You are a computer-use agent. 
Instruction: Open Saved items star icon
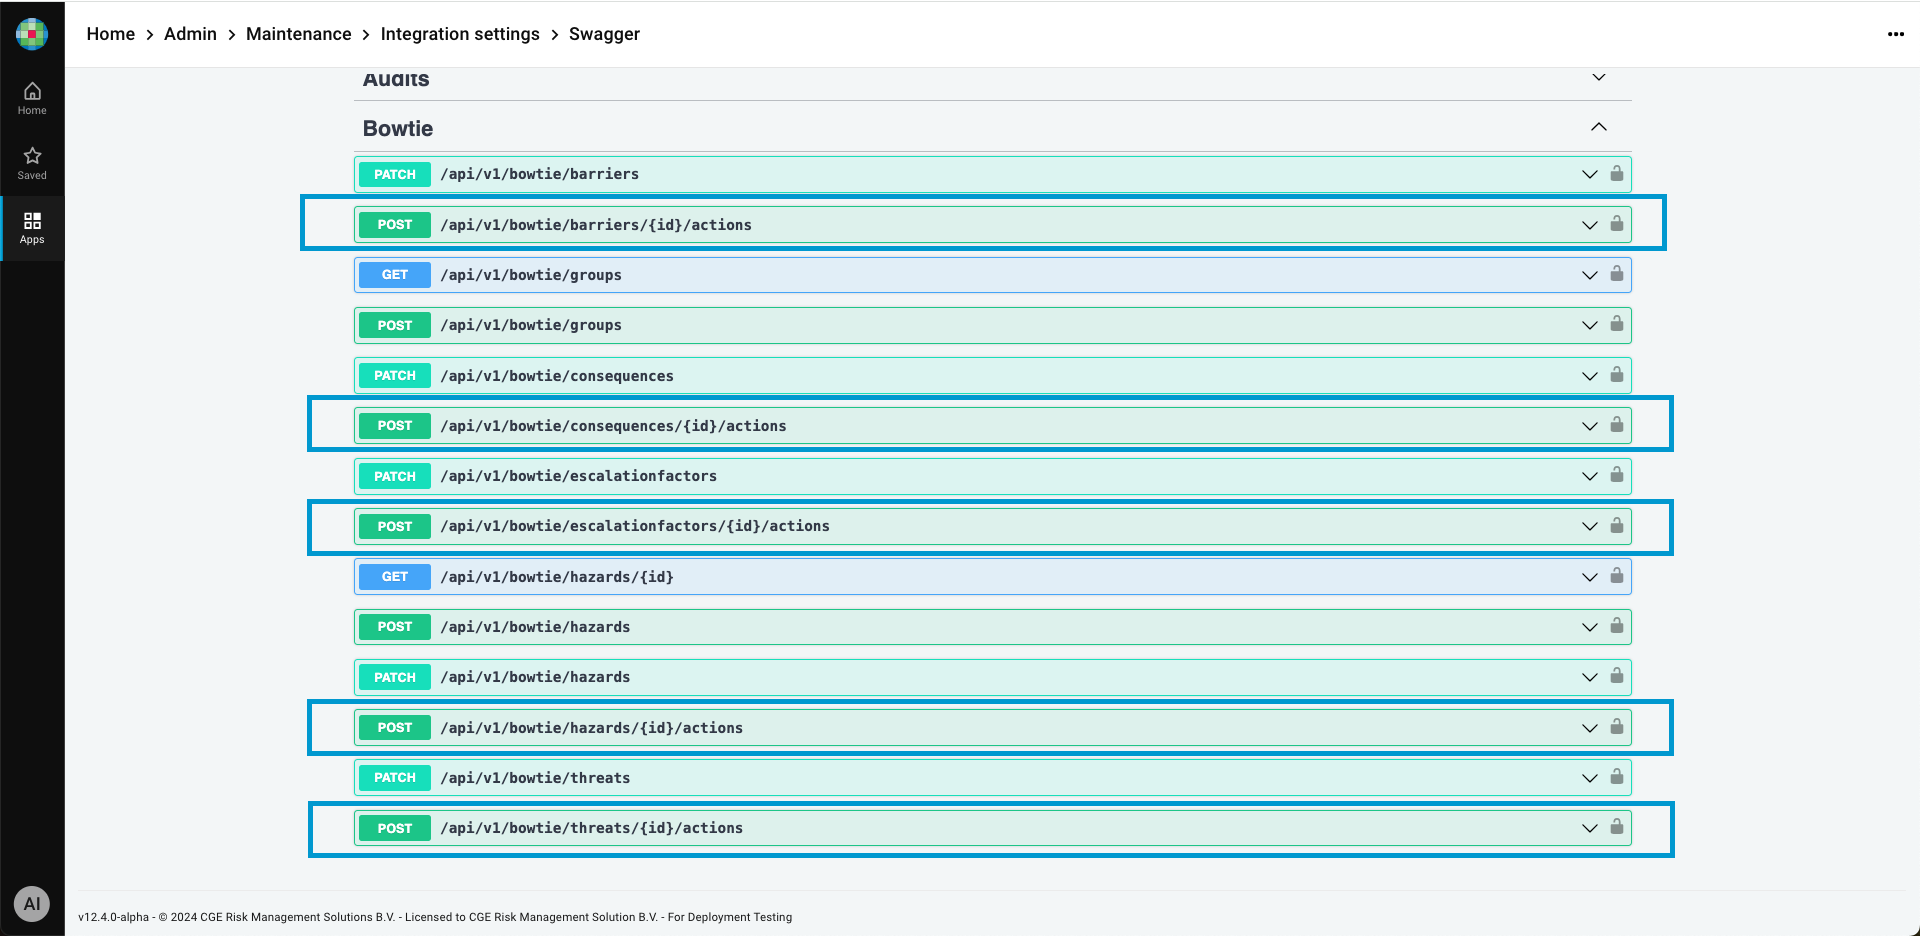(32, 163)
